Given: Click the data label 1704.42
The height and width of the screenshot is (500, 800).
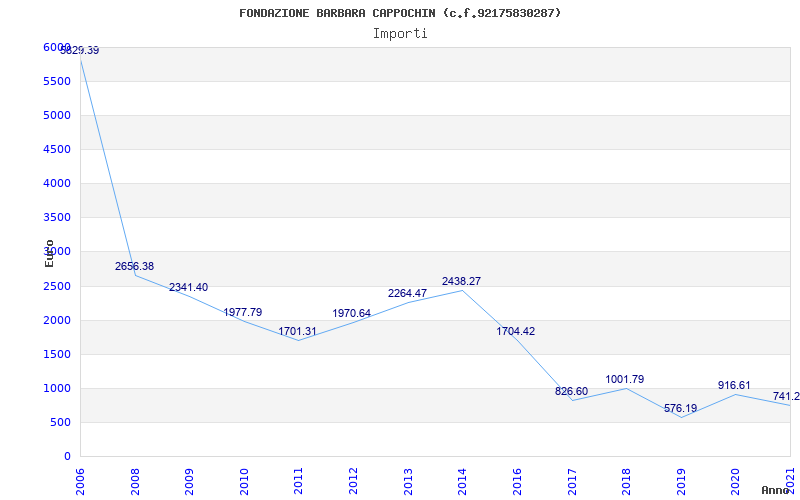Looking at the screenshot, I should tap(515, 331).
